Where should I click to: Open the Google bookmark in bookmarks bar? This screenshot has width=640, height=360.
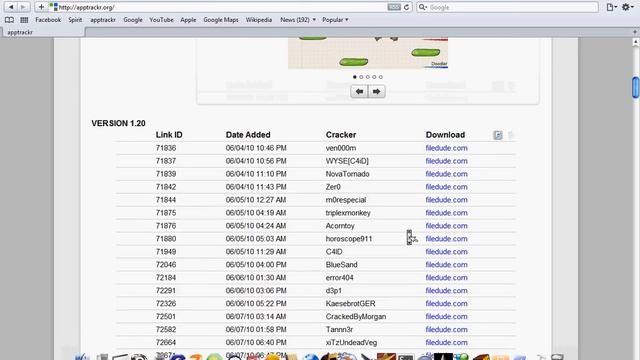coord(133,20)
